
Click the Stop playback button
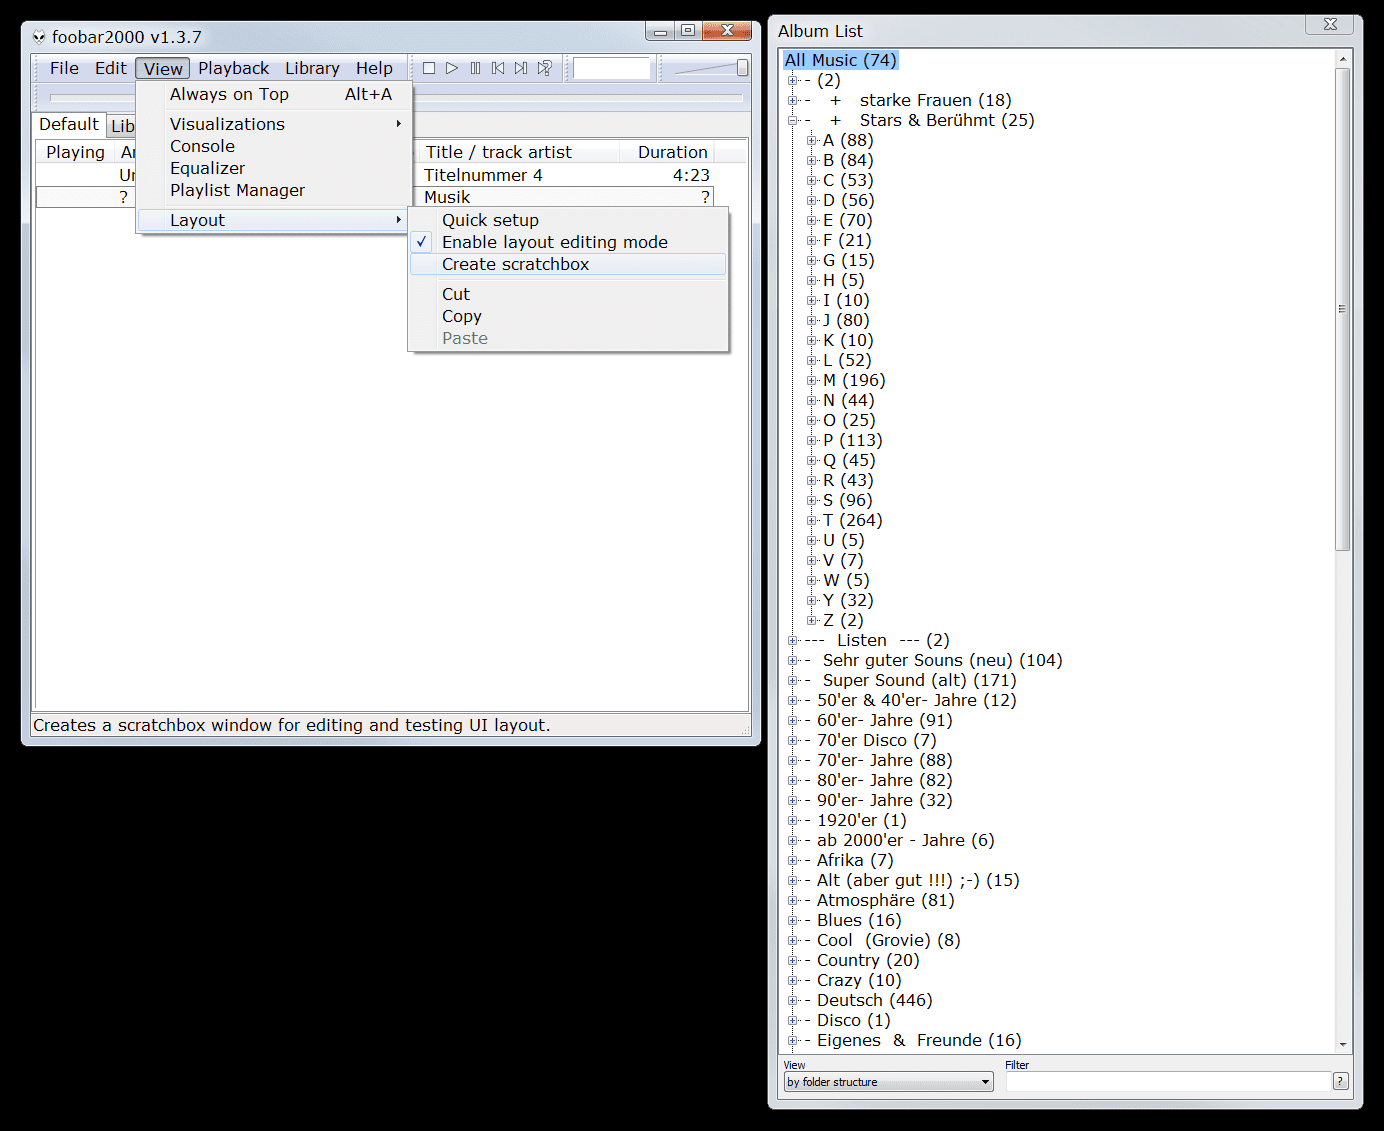point(429,68)
